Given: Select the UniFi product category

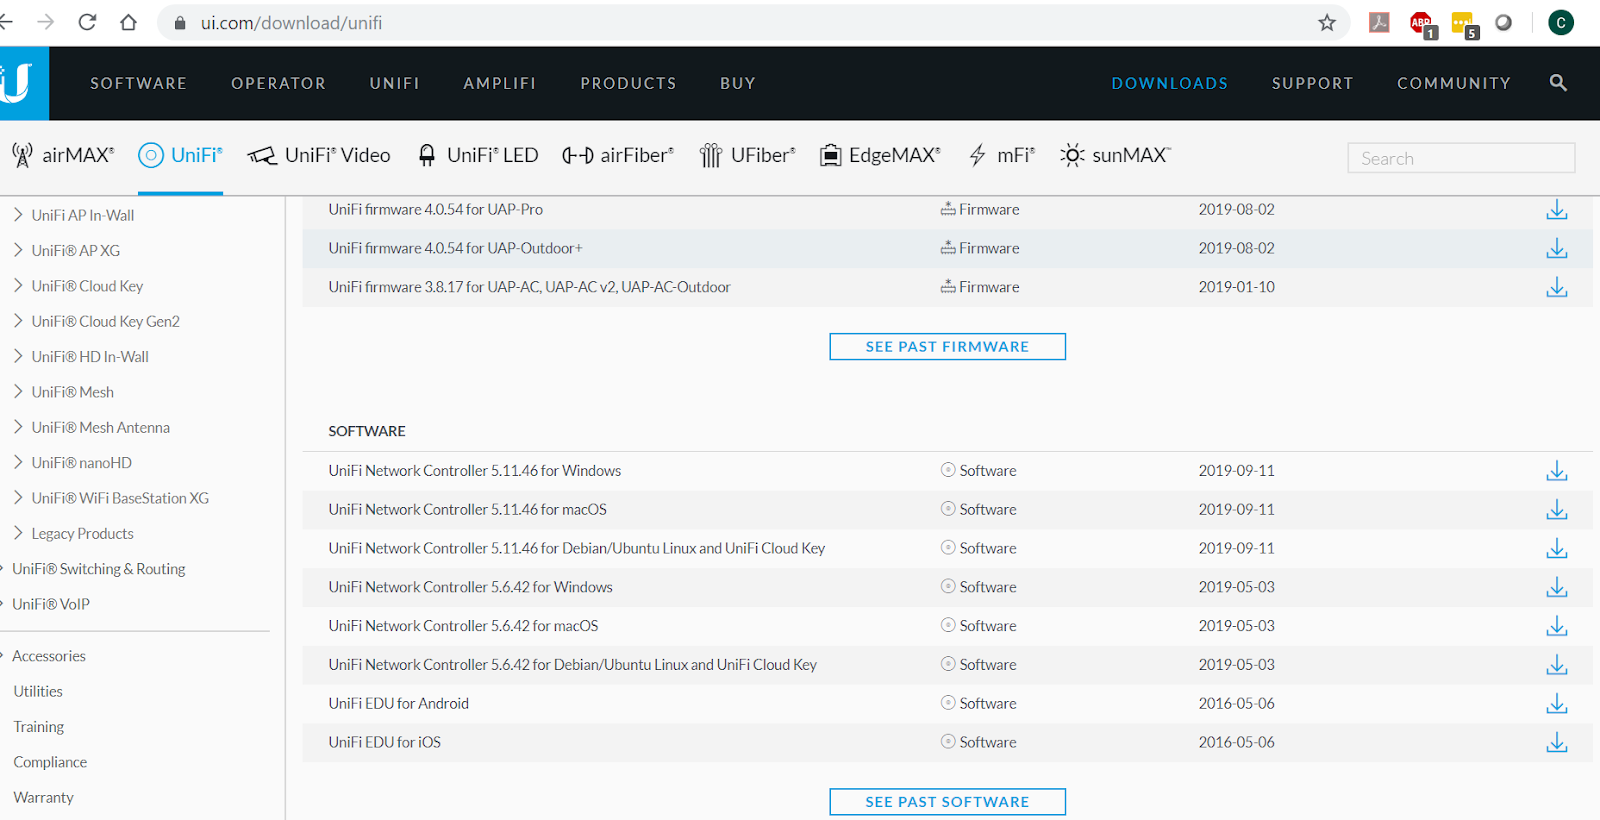Looking at the screenshot, I should tap(180, 155).
